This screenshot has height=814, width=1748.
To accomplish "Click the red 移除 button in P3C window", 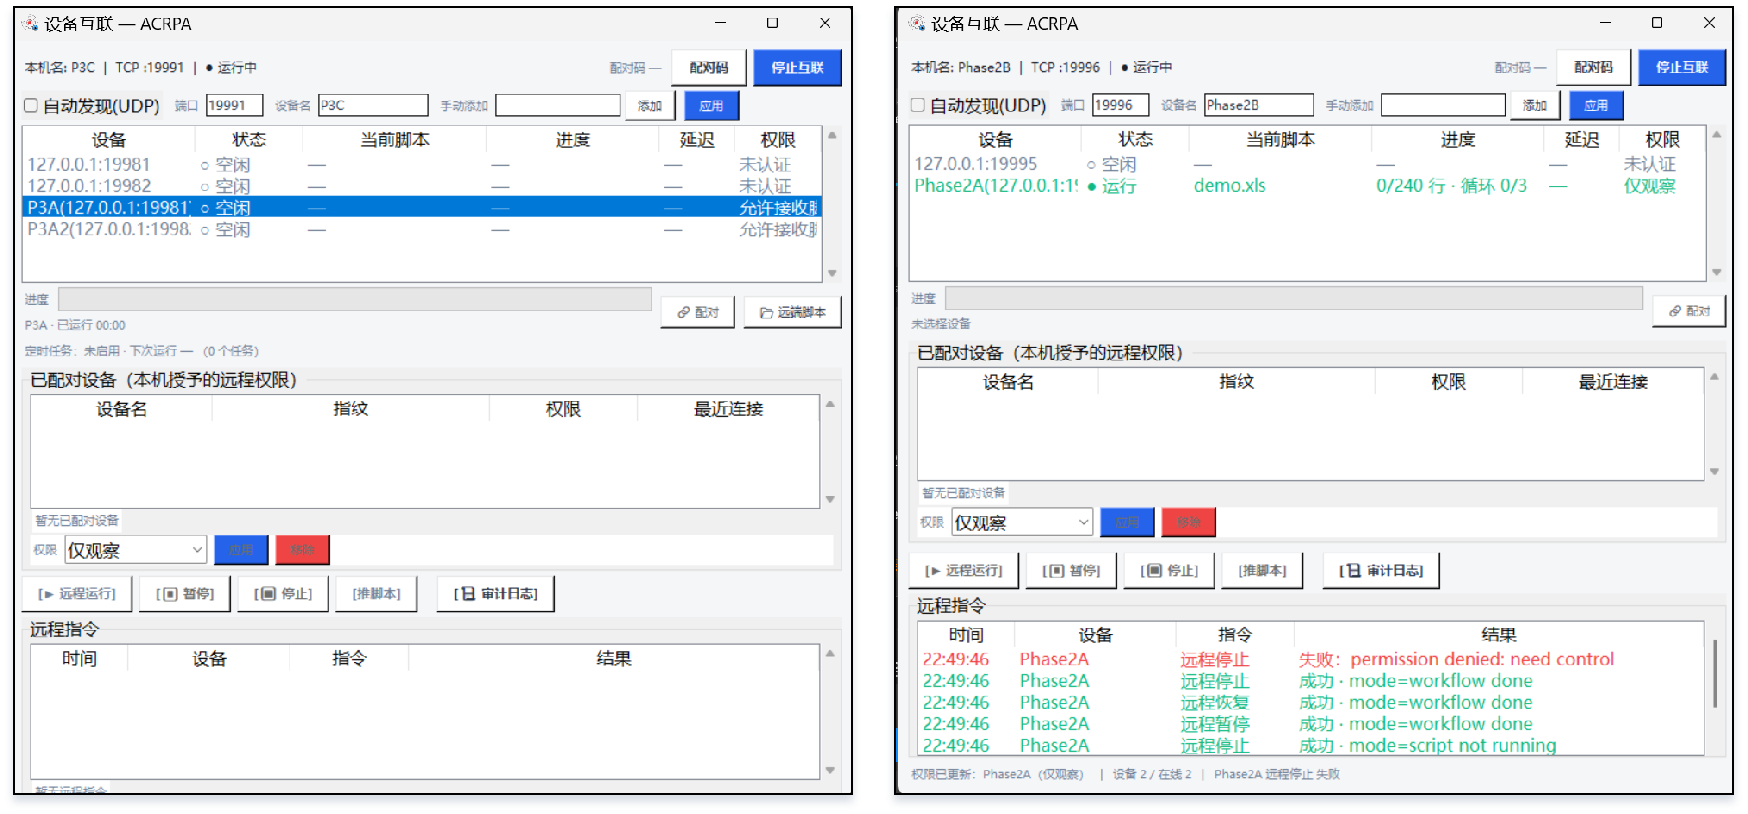I will tap(302, 550).
